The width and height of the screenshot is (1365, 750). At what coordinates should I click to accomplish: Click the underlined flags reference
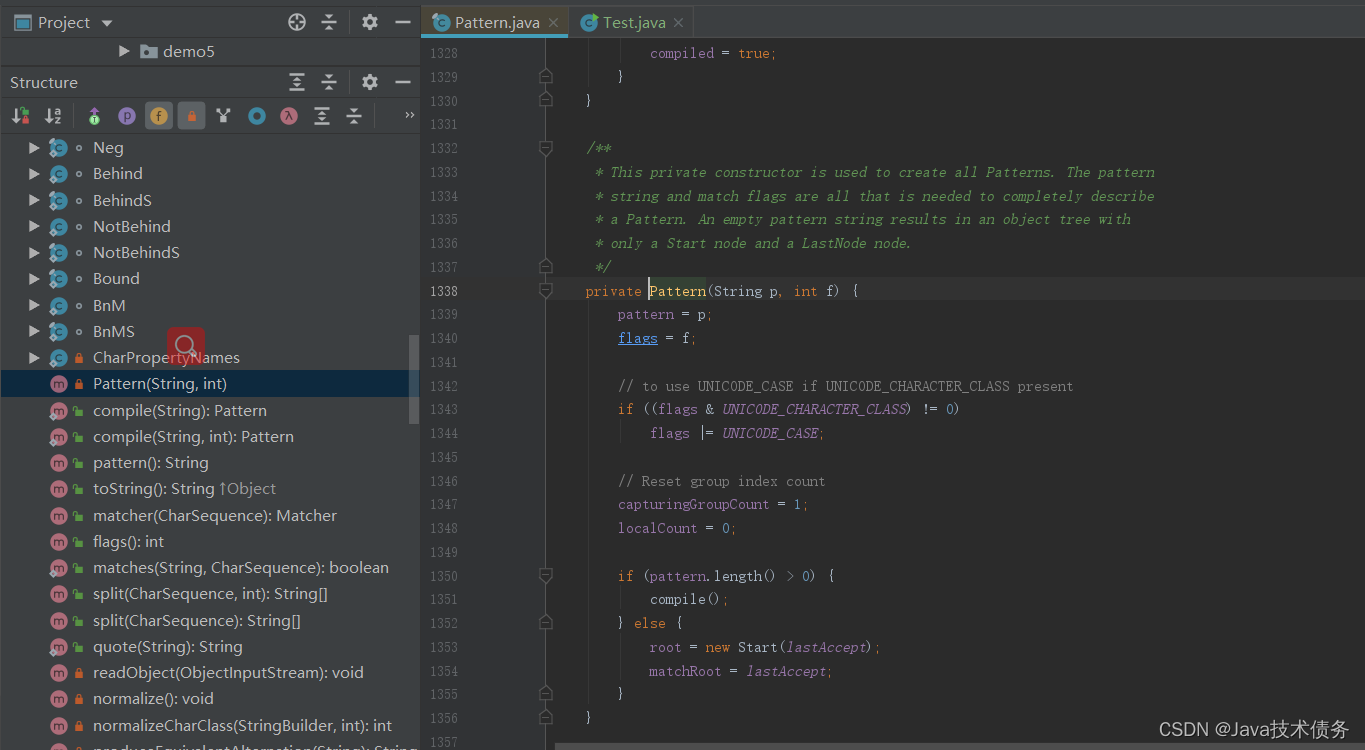pos(638,338)
